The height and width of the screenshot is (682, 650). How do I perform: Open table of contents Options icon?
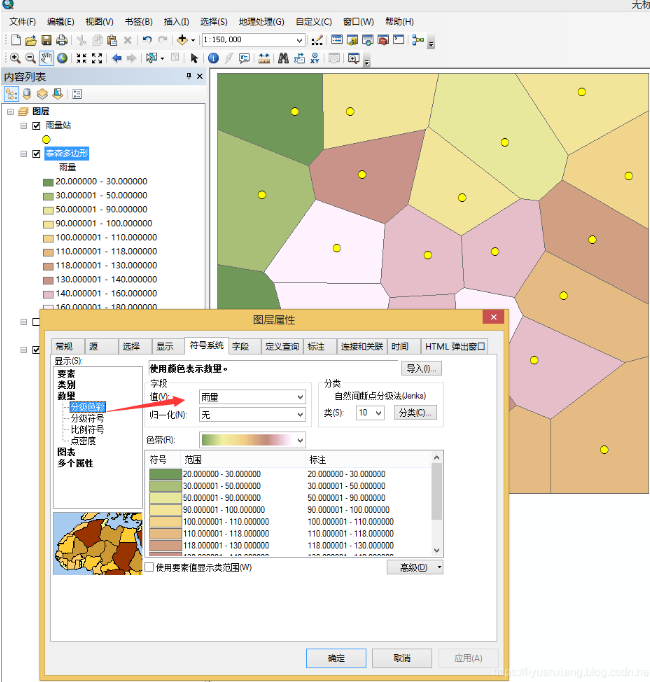click(x=77, y=94)
